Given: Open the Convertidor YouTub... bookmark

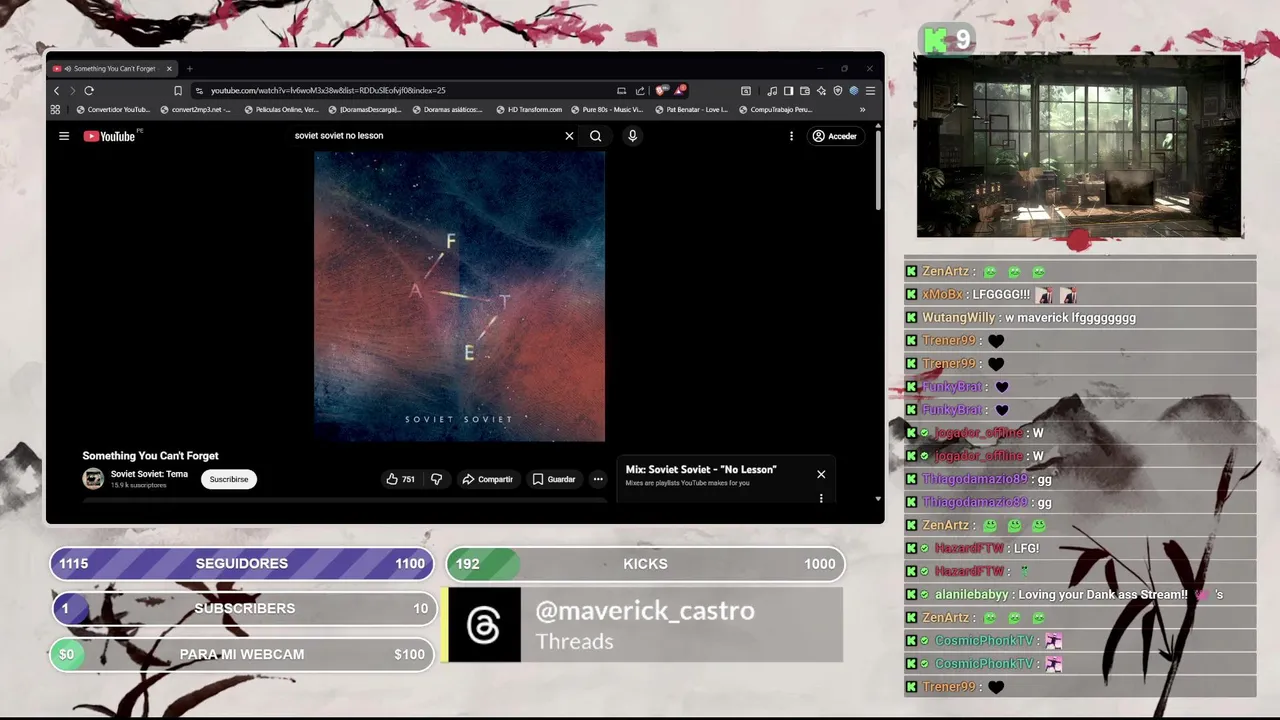Looking at the screenshot, I should [113, 110].
